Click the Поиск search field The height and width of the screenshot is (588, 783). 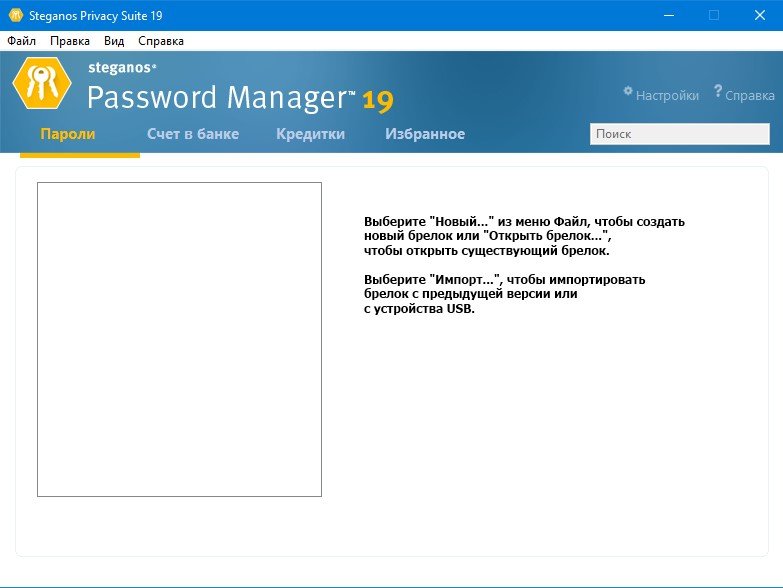click(x=680, y=134)
